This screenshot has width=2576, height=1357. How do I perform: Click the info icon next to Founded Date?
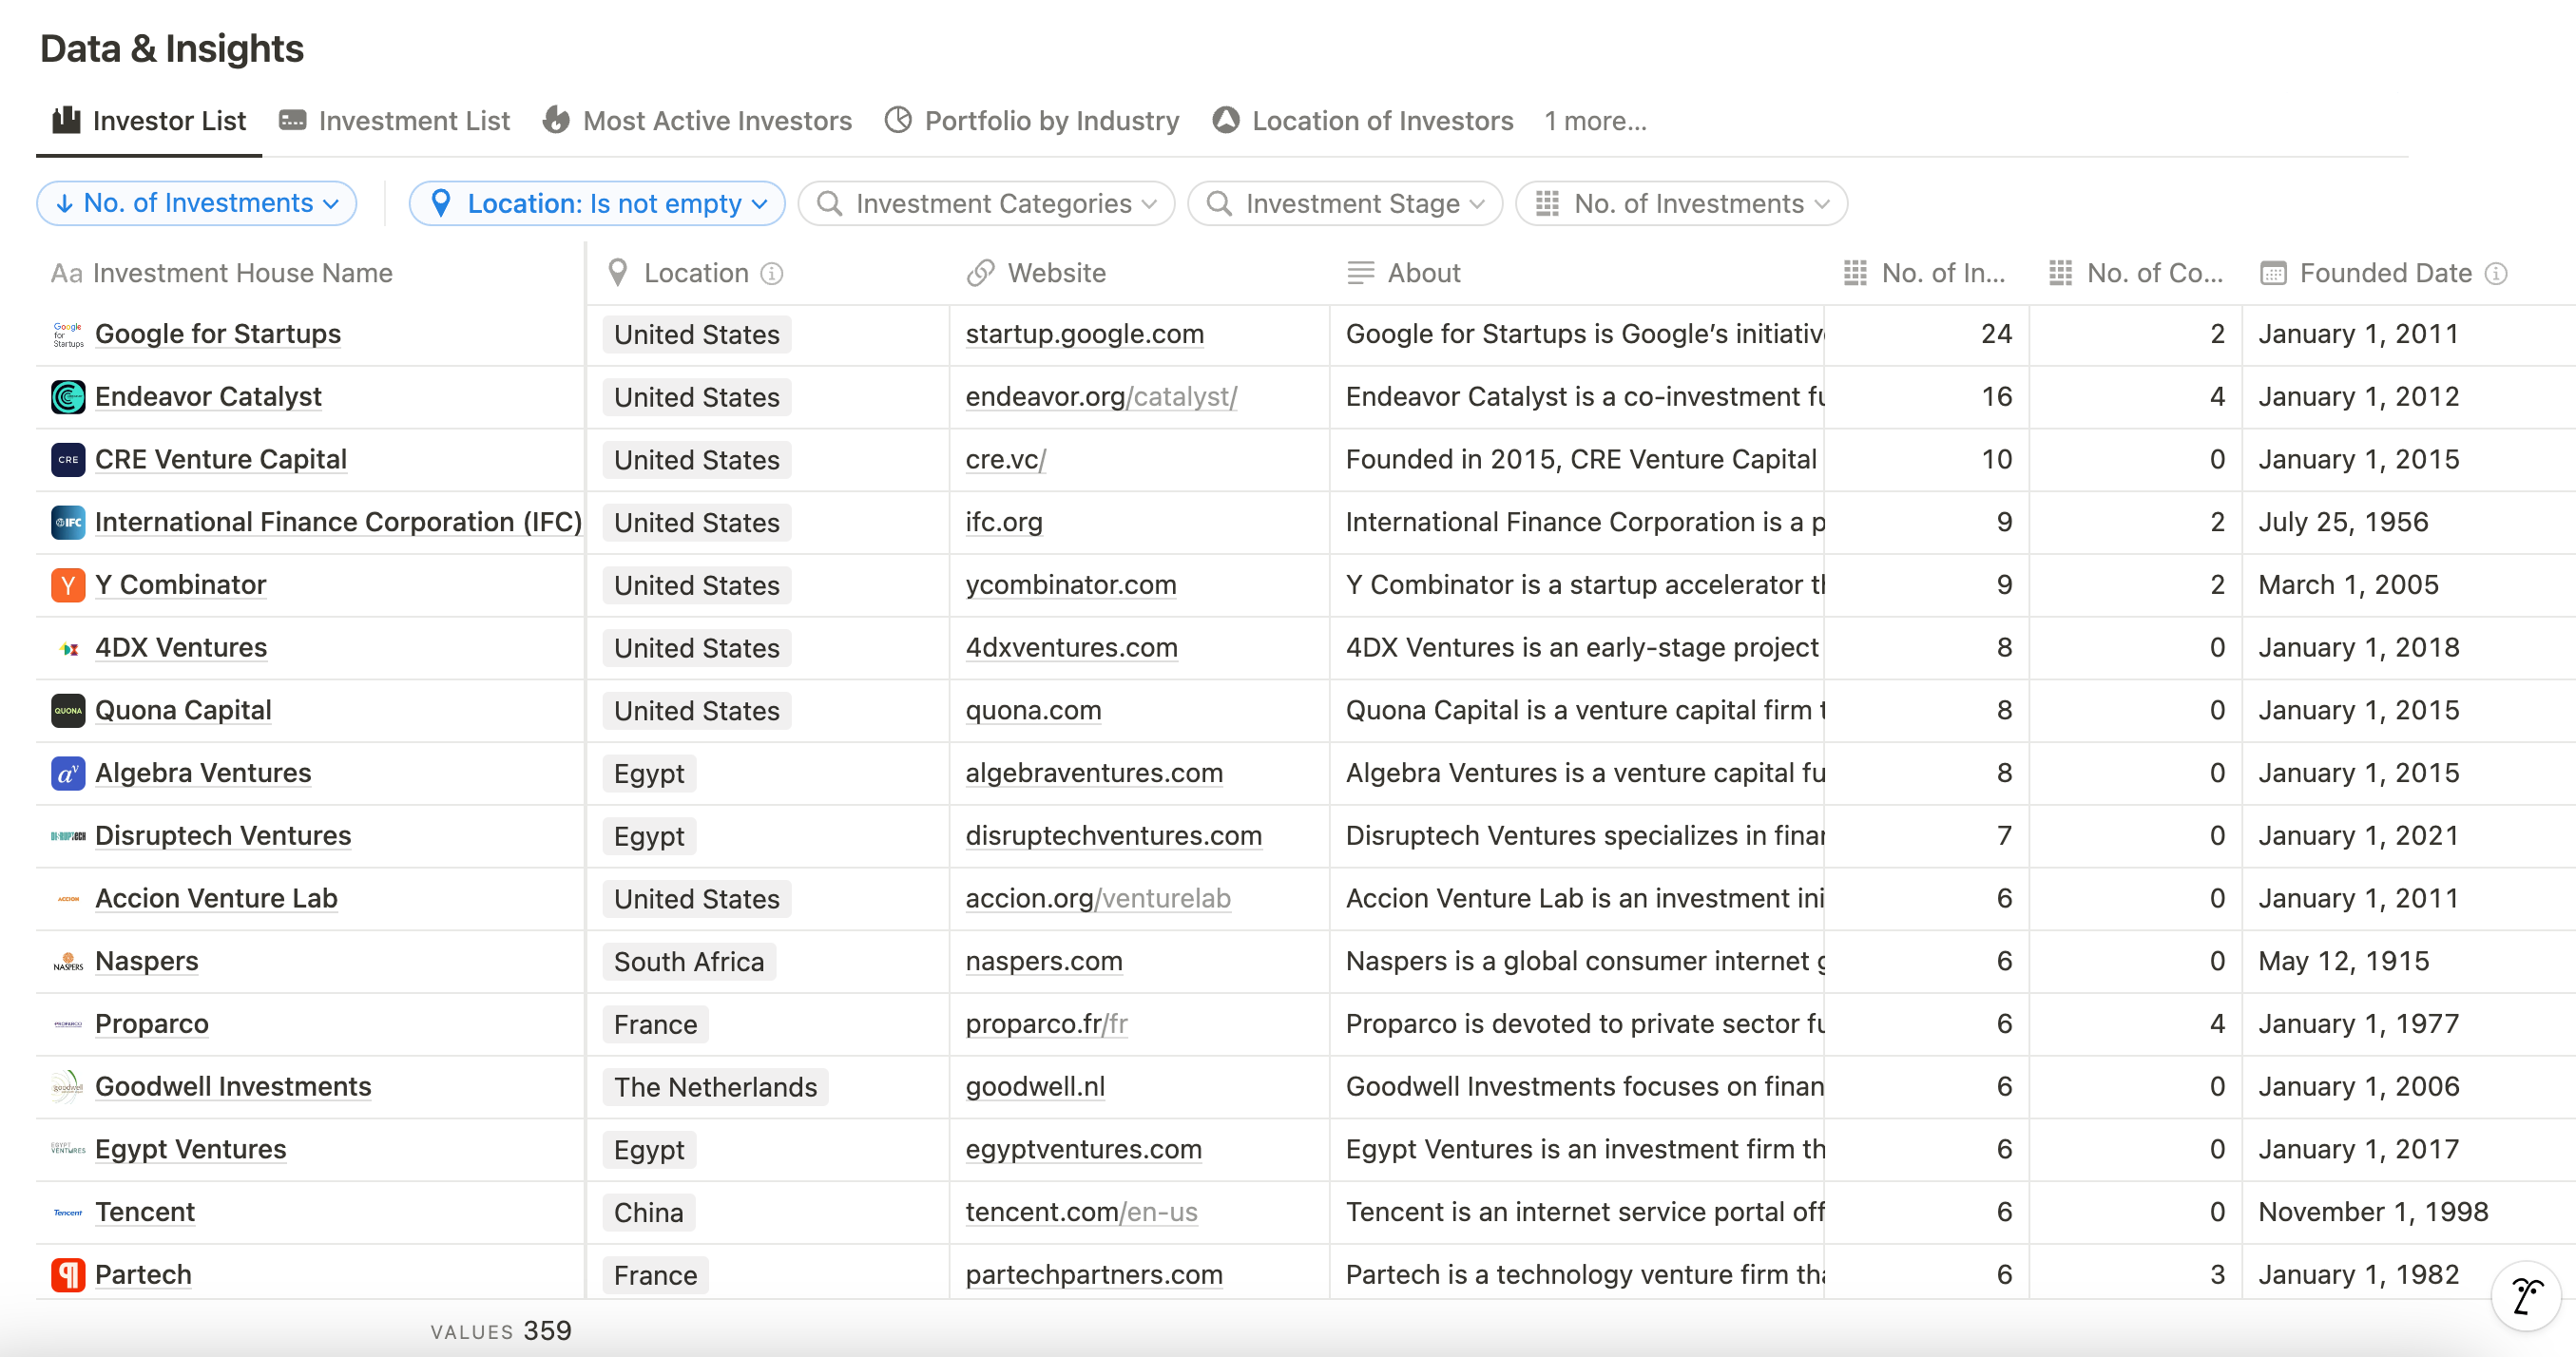pos(2496,273)
